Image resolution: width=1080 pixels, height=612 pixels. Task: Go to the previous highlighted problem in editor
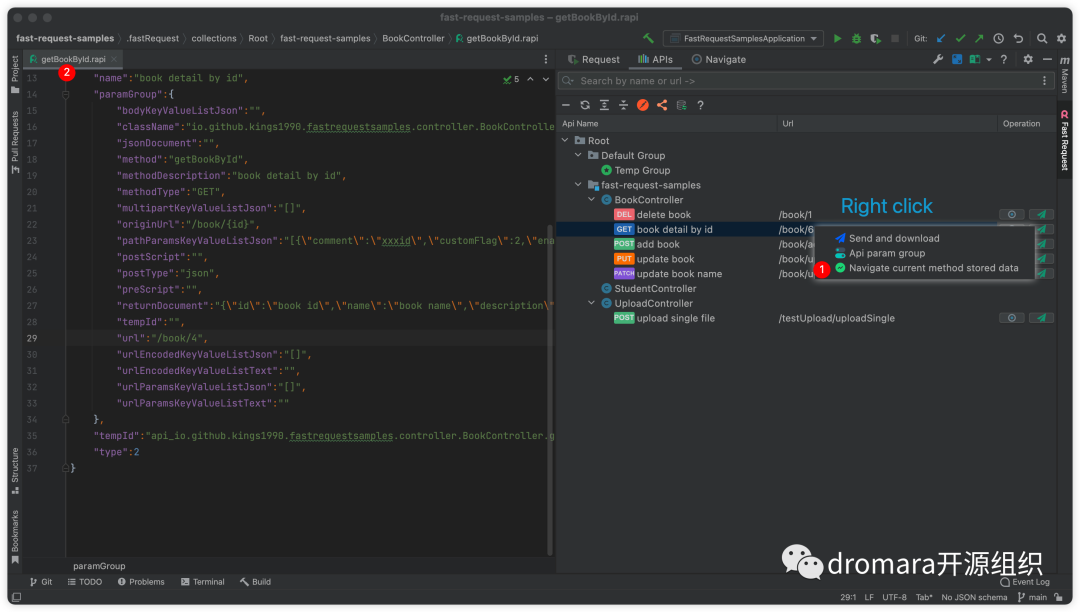[x=530, y=79]
